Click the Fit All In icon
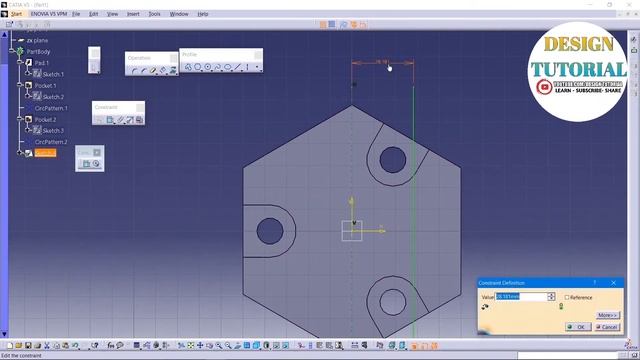This screenshot has width=640, height=360. tap(191, 346)
